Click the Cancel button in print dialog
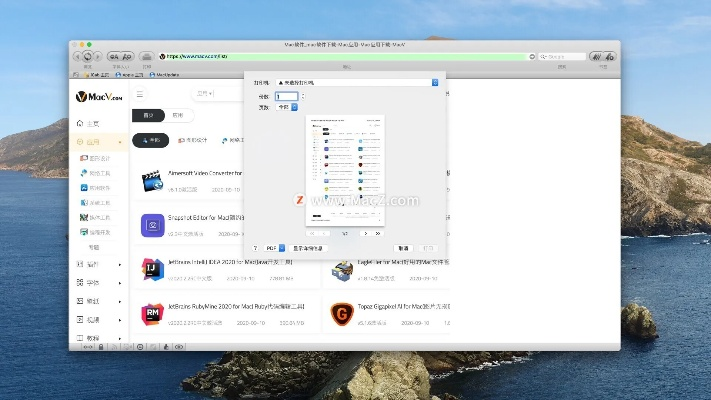Image resolution: width=711 pixels, height=400 pixels. coord(403,247)
